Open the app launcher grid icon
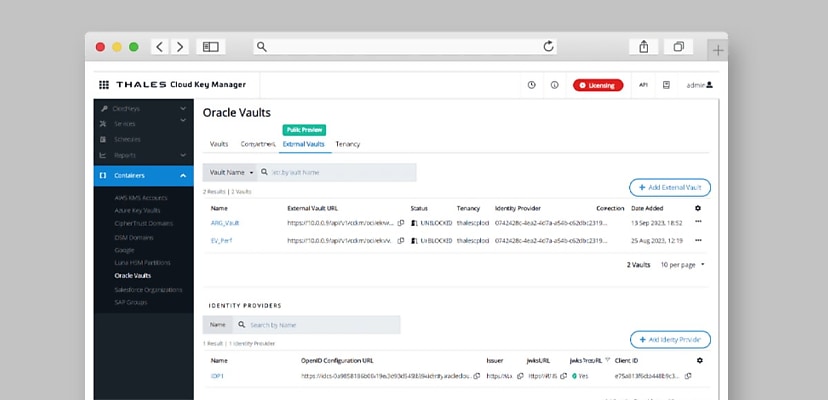 click(104, 85)
